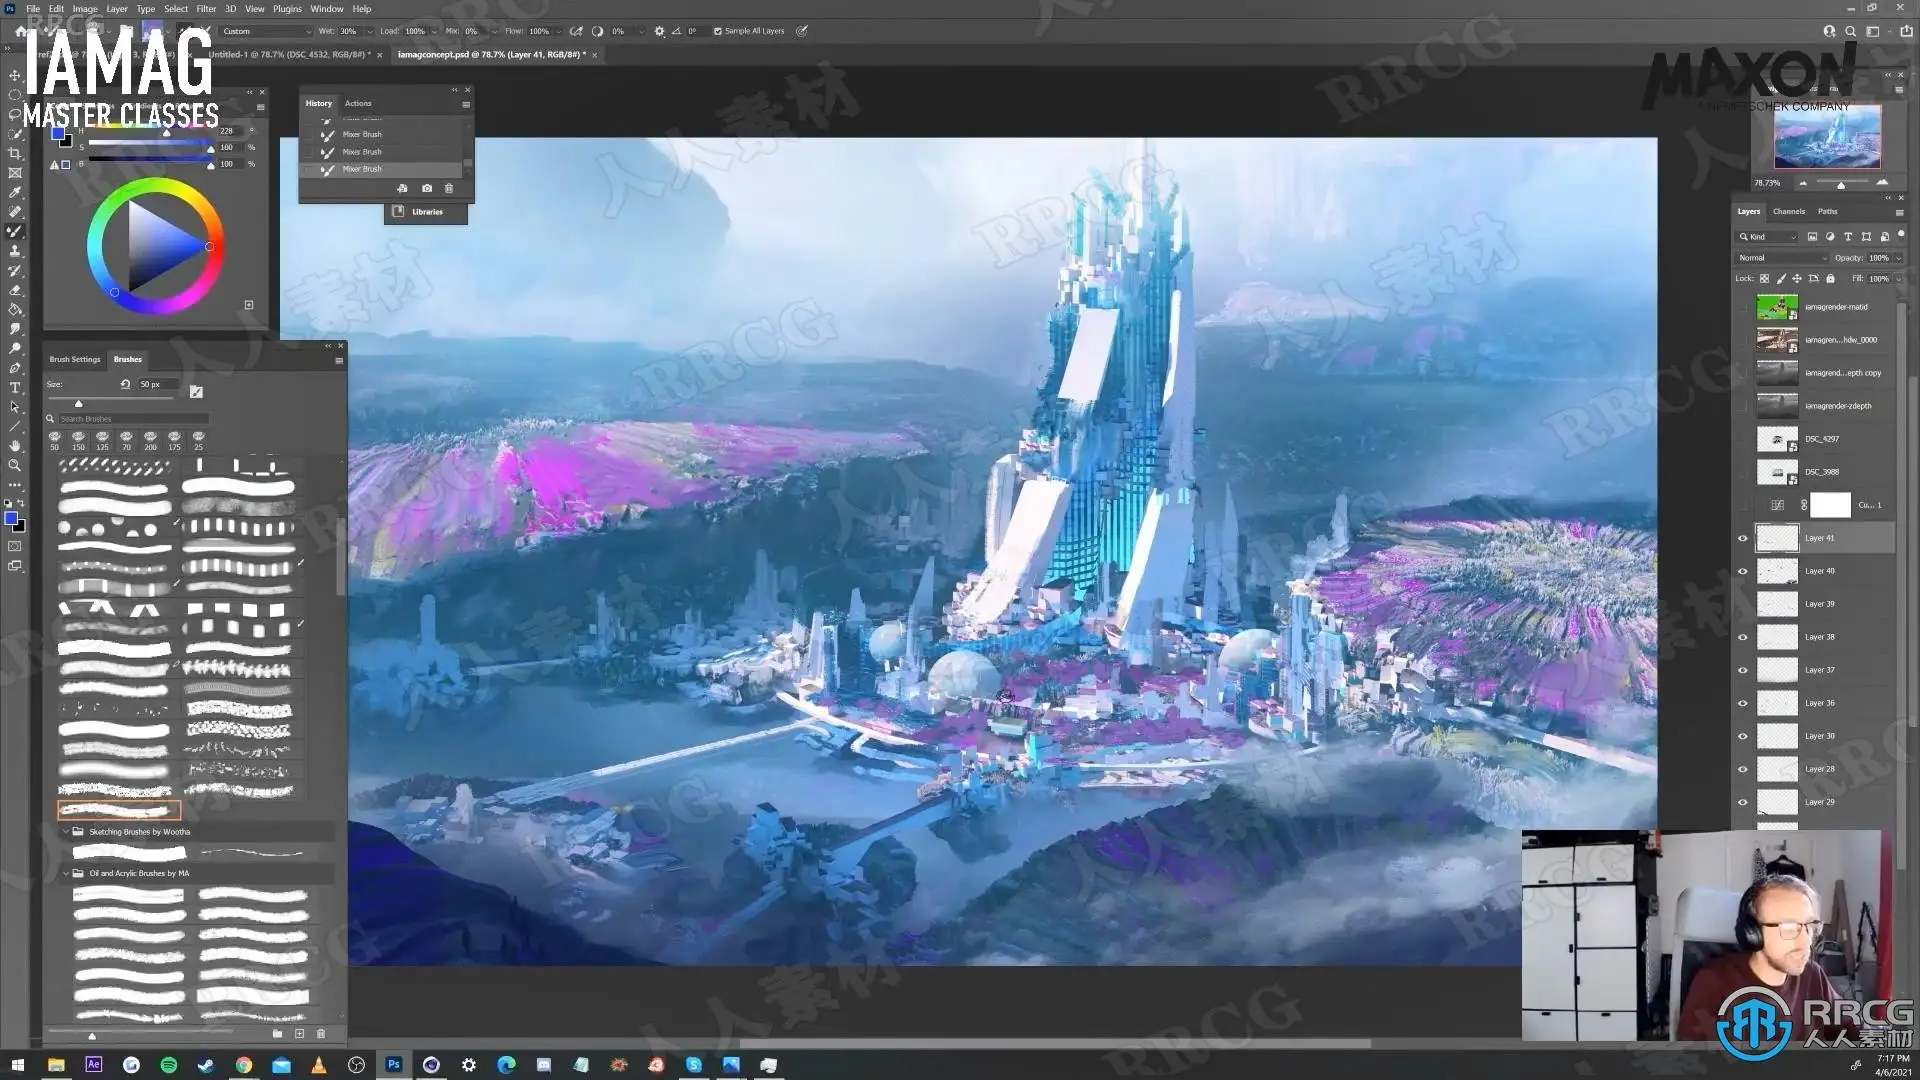Hide Layer 41 visibility eye
Image resolution: width=1920 pixels, height=1080 pixels.
1743,538
